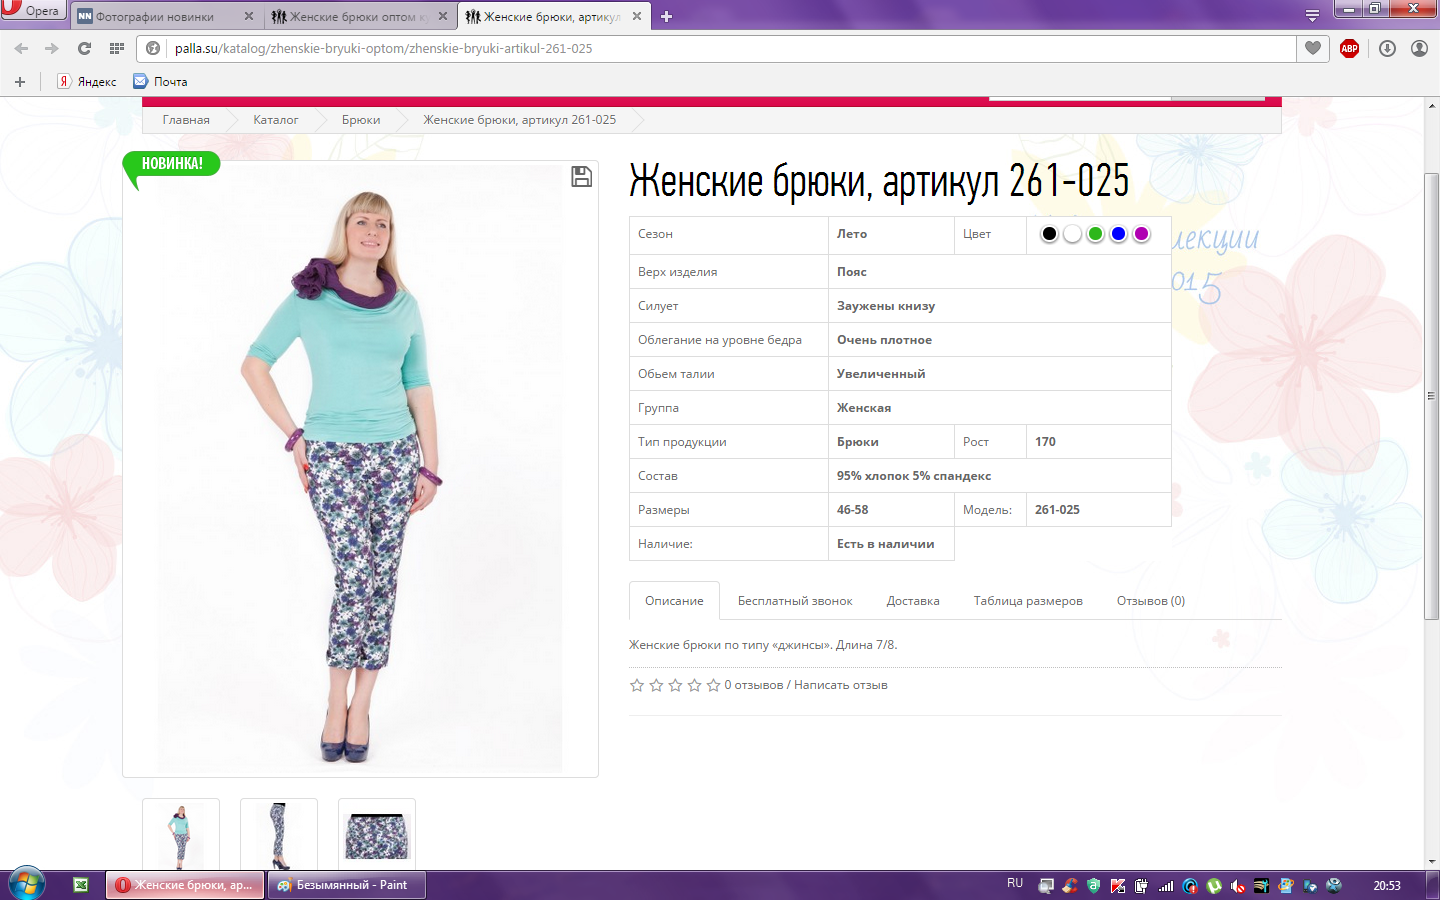This screenshot has height=900, width=1440.
Task: Reload the current page
Action: pyautogui.click(x=84, y=48)
